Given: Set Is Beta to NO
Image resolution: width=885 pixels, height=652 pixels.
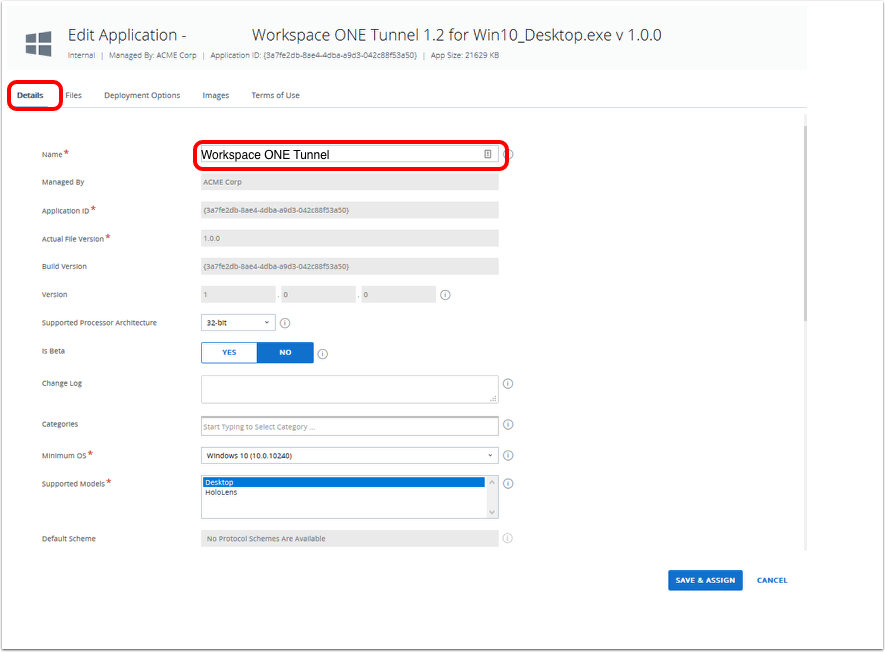Looking at the screenshot, I should [x=285, y=353].
